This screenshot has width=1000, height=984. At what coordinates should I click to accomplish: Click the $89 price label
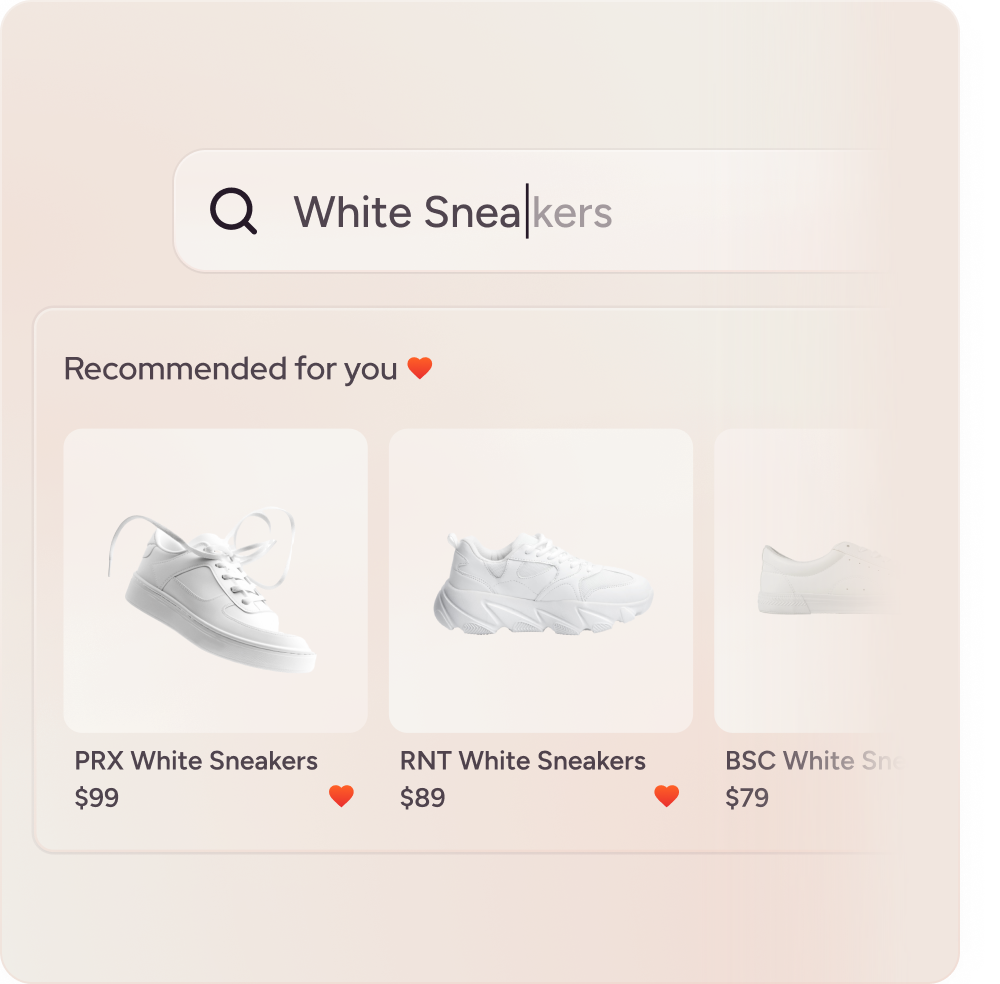point(422,797)
